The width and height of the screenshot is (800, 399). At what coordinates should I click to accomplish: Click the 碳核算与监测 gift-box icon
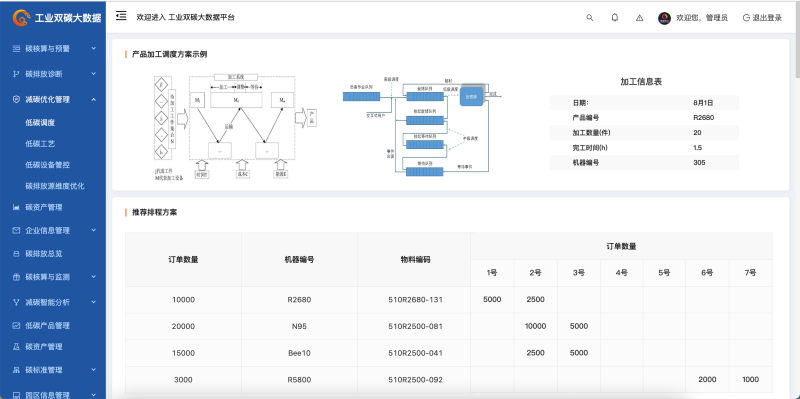point(16,277)
